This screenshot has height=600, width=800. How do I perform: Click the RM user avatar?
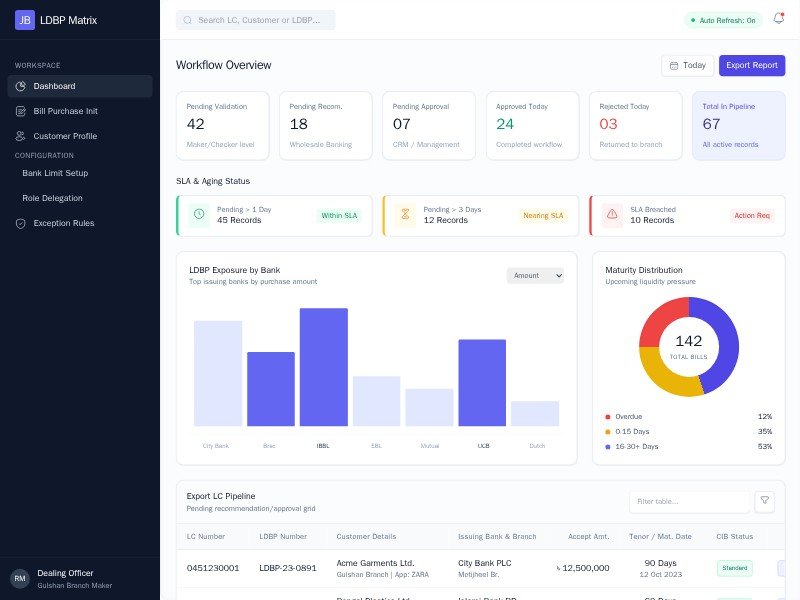[x=20, y=578]
